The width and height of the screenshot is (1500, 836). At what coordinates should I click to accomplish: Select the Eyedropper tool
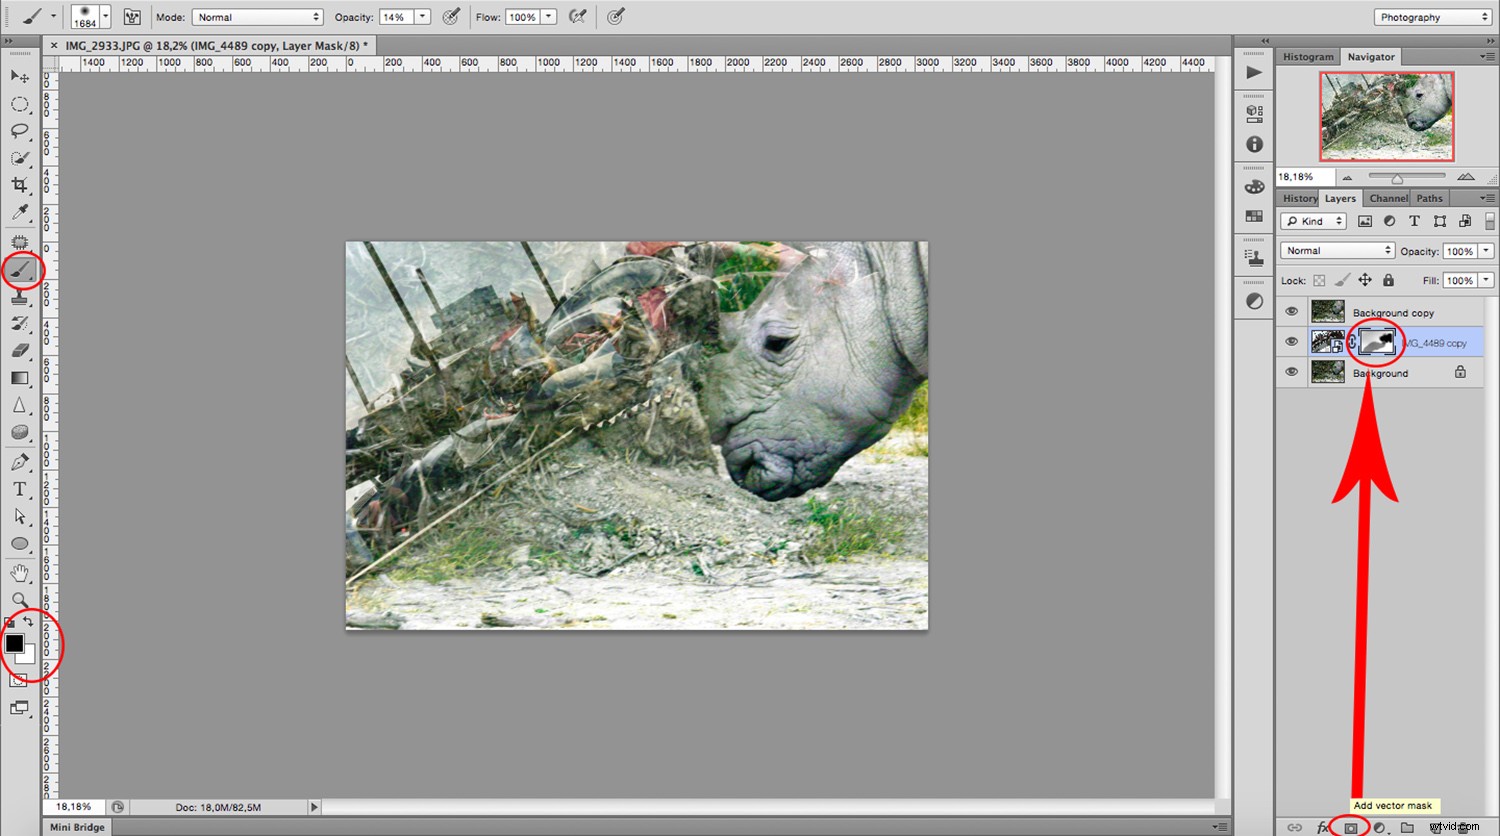click(18, 213)
